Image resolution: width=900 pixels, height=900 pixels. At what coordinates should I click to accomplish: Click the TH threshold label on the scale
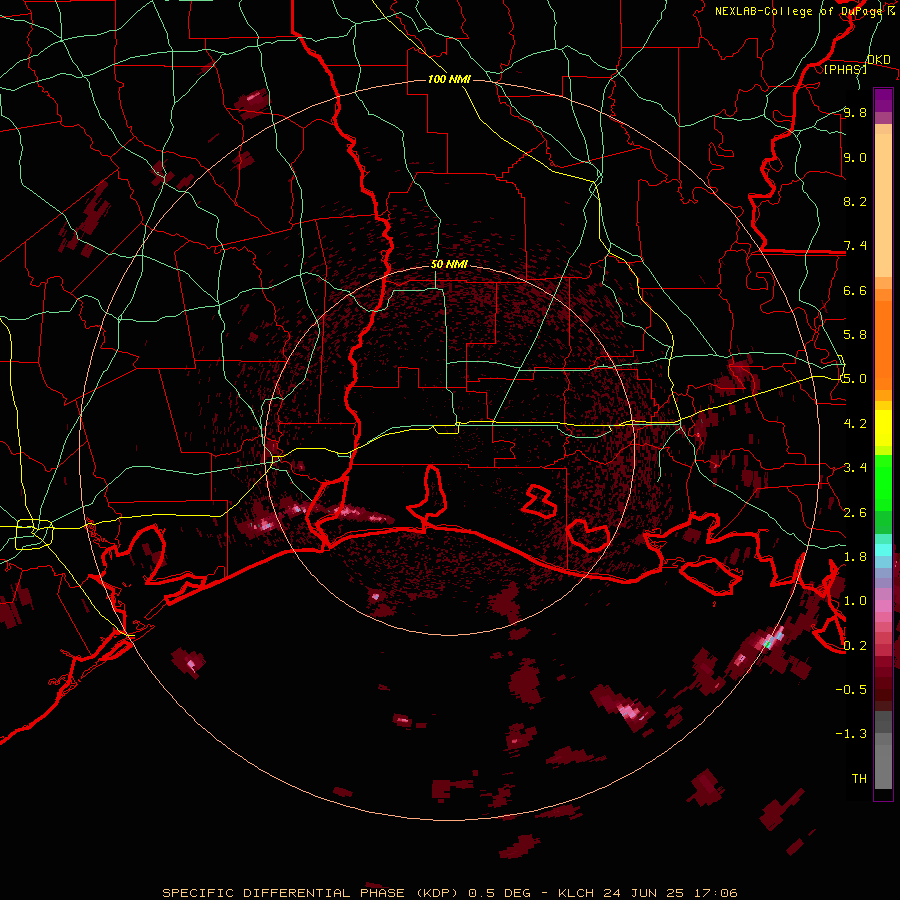pos(859,779)
